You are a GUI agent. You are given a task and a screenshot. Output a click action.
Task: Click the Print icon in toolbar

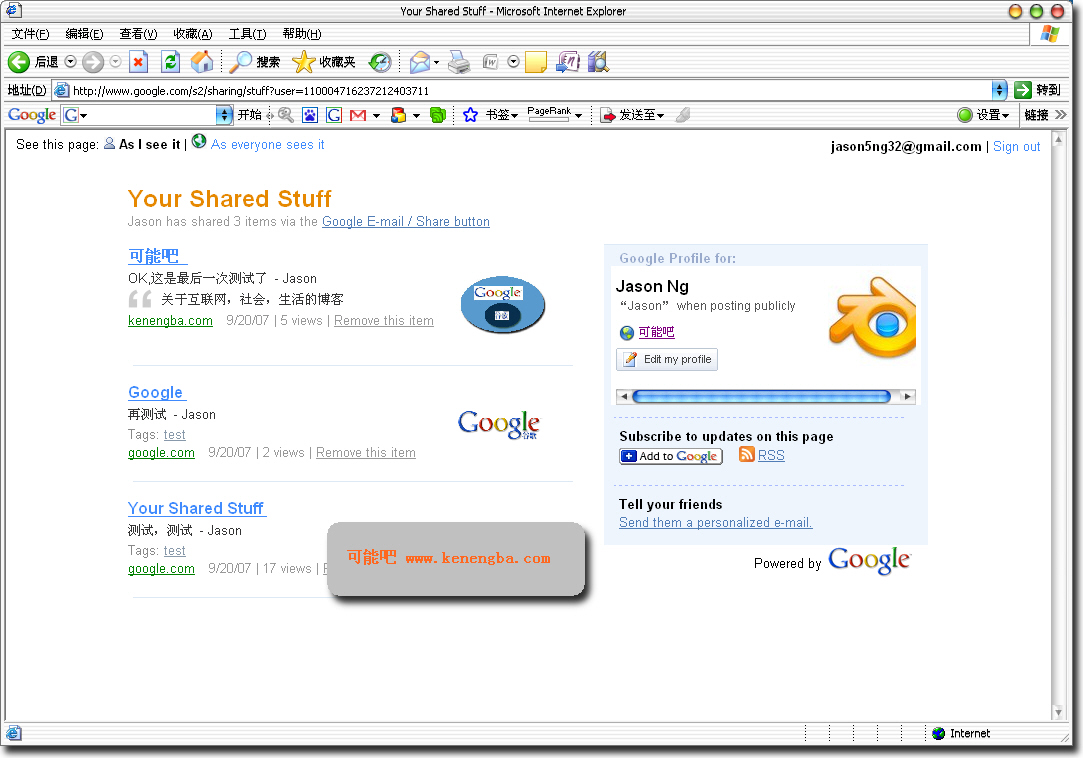click(x=459, y=62)
